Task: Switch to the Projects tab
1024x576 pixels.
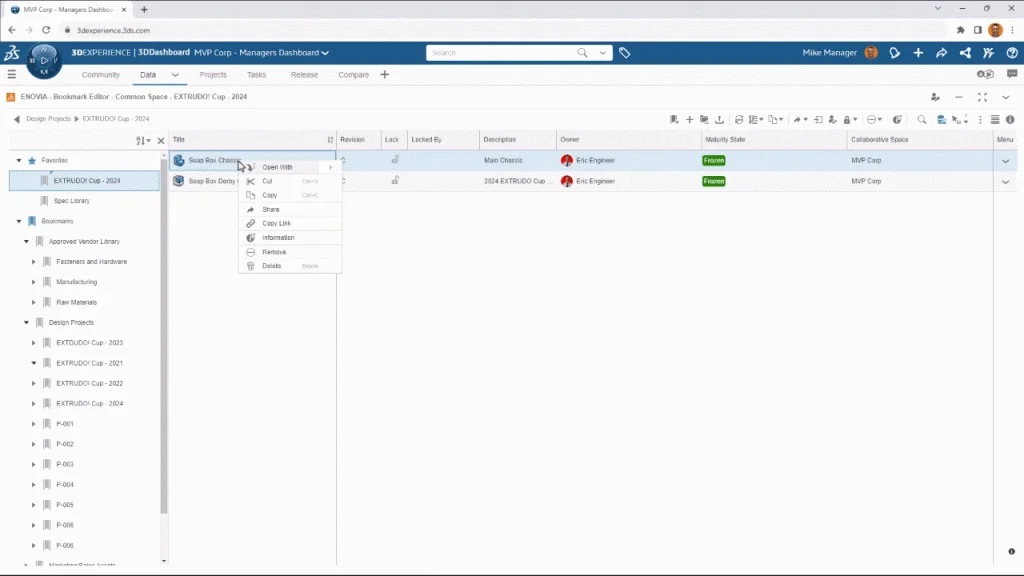Action: (213, 75)
